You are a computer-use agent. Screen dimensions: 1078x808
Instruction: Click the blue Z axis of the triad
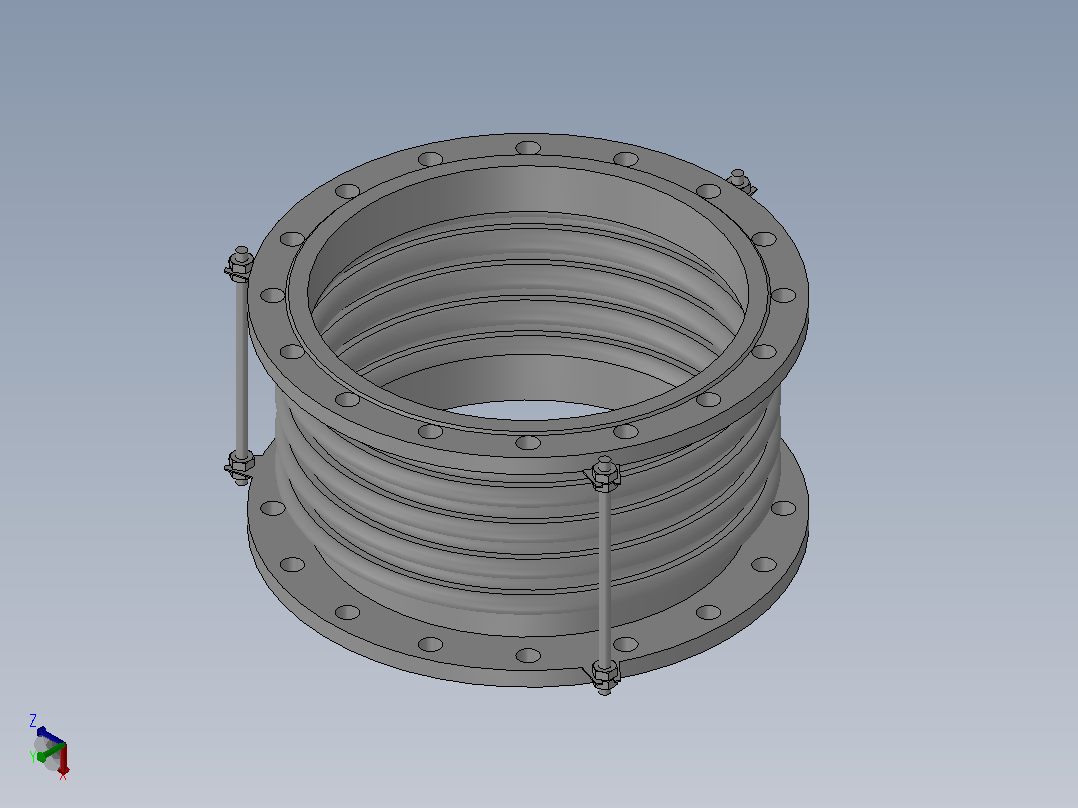(x=50, y=736)
